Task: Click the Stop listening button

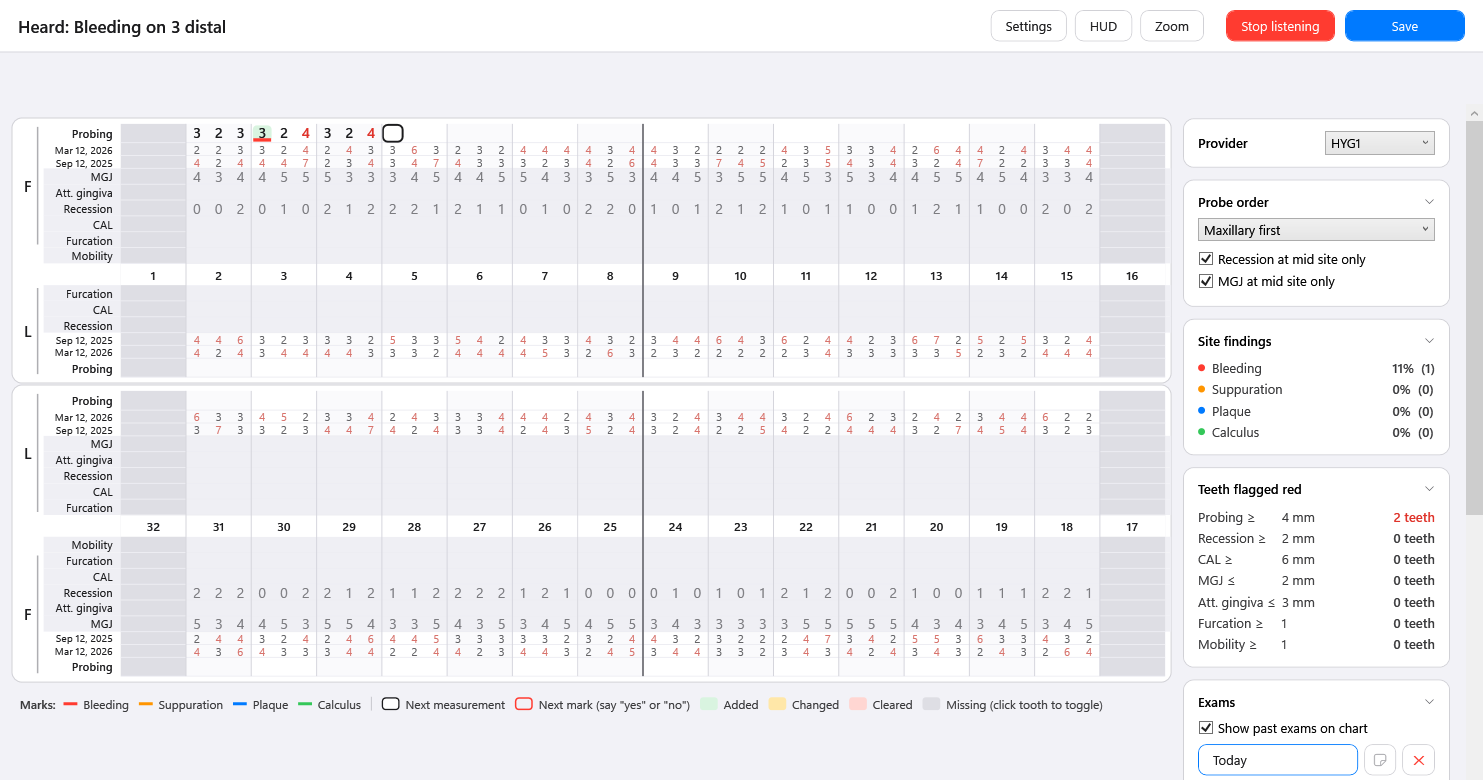Action: (1280, 26)
